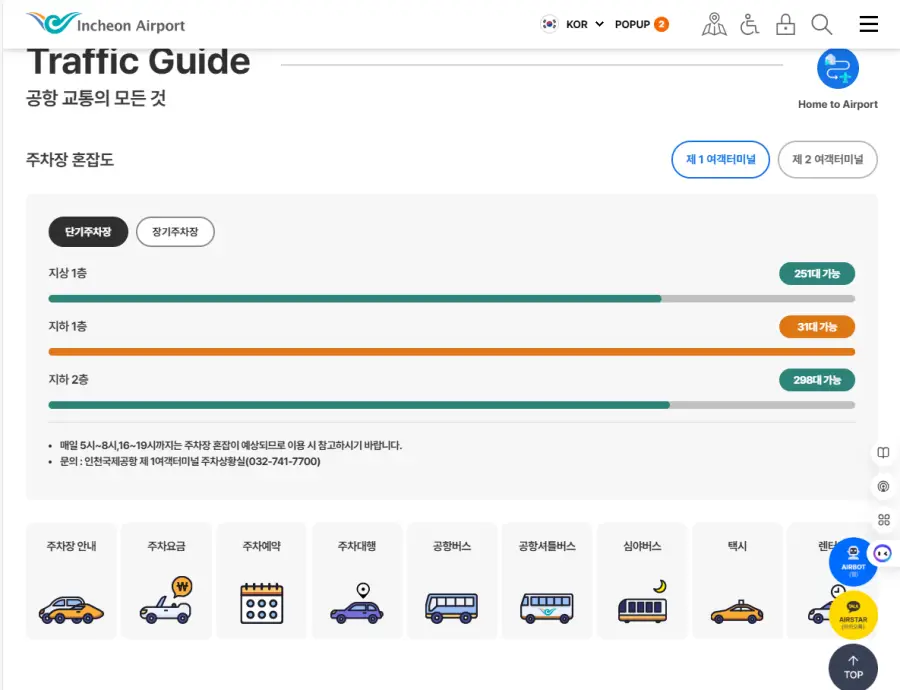Viewport: 900px width, 690px height.
Task: Click the Incheon Airport logo
Action: pyautogui.click(x=106, y=24)
